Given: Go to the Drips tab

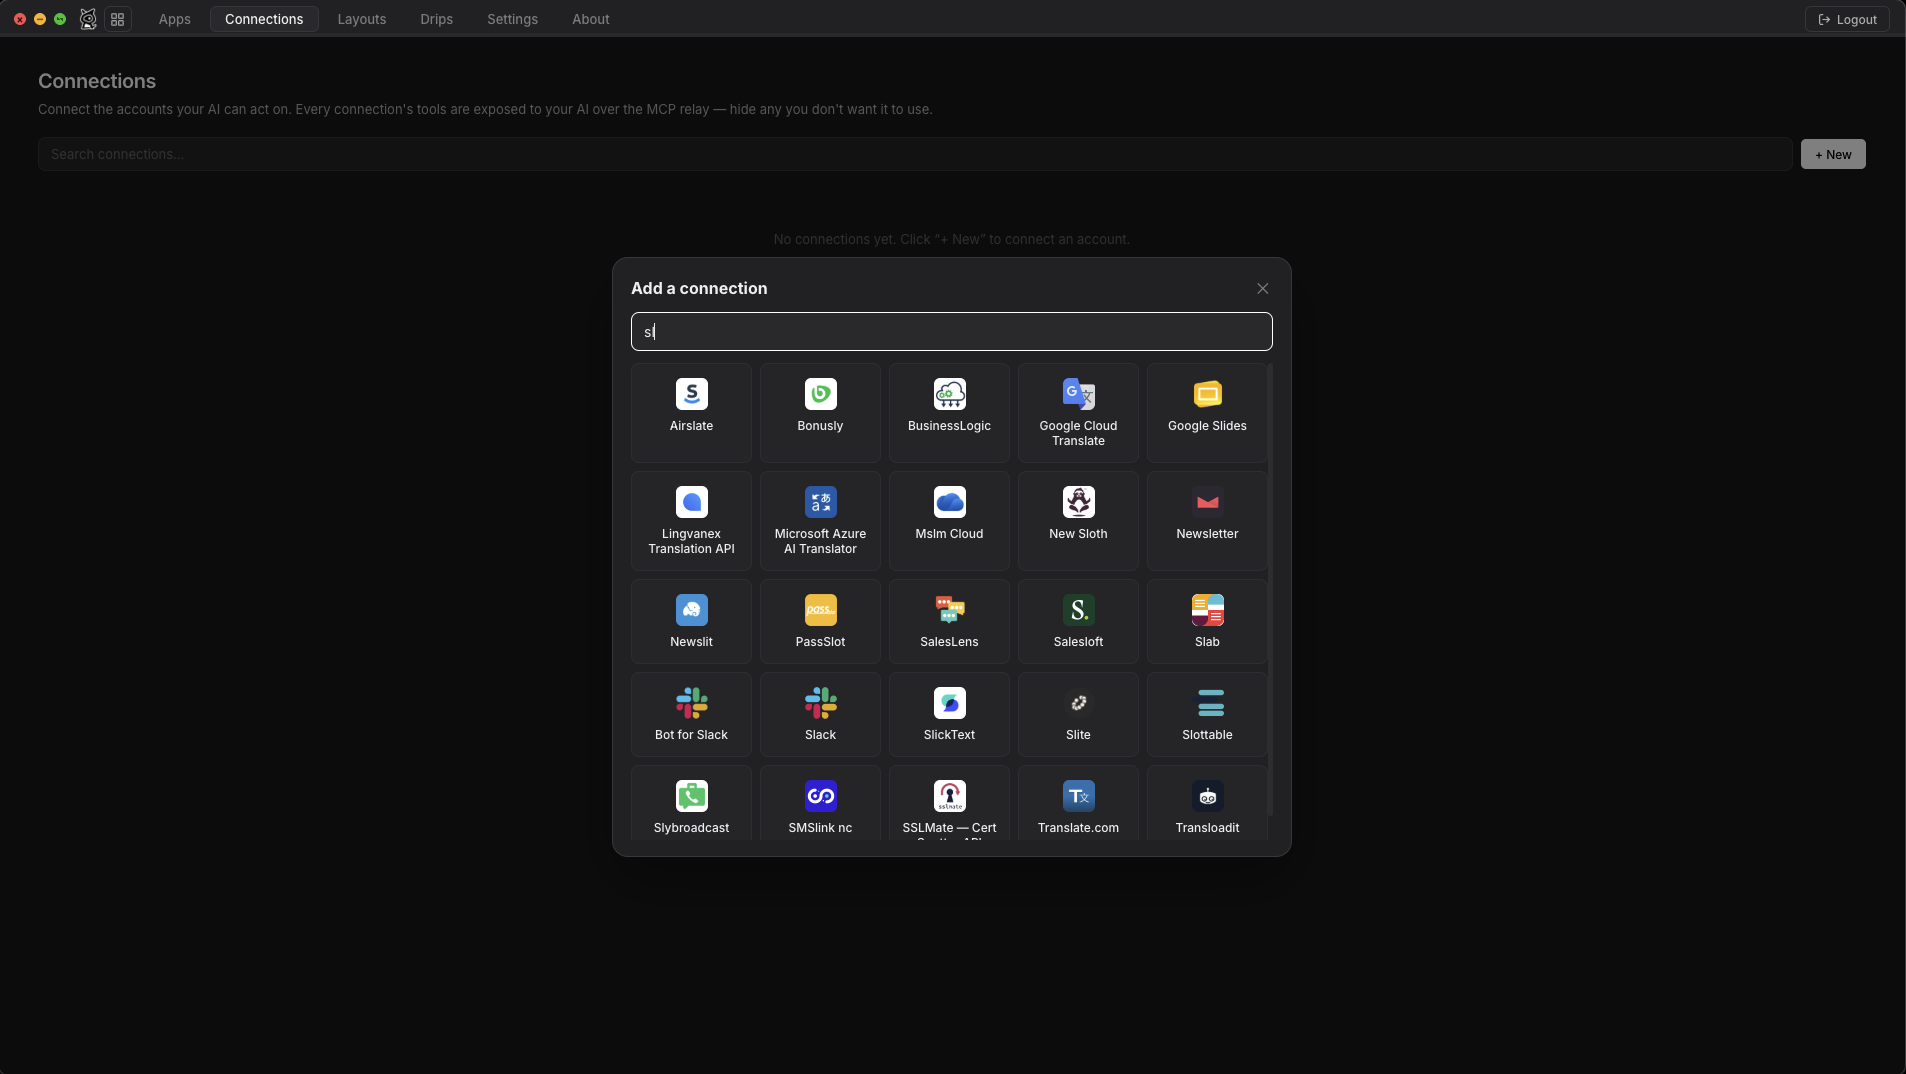Looking at the screenshot, I should click(x=436, y=19).
